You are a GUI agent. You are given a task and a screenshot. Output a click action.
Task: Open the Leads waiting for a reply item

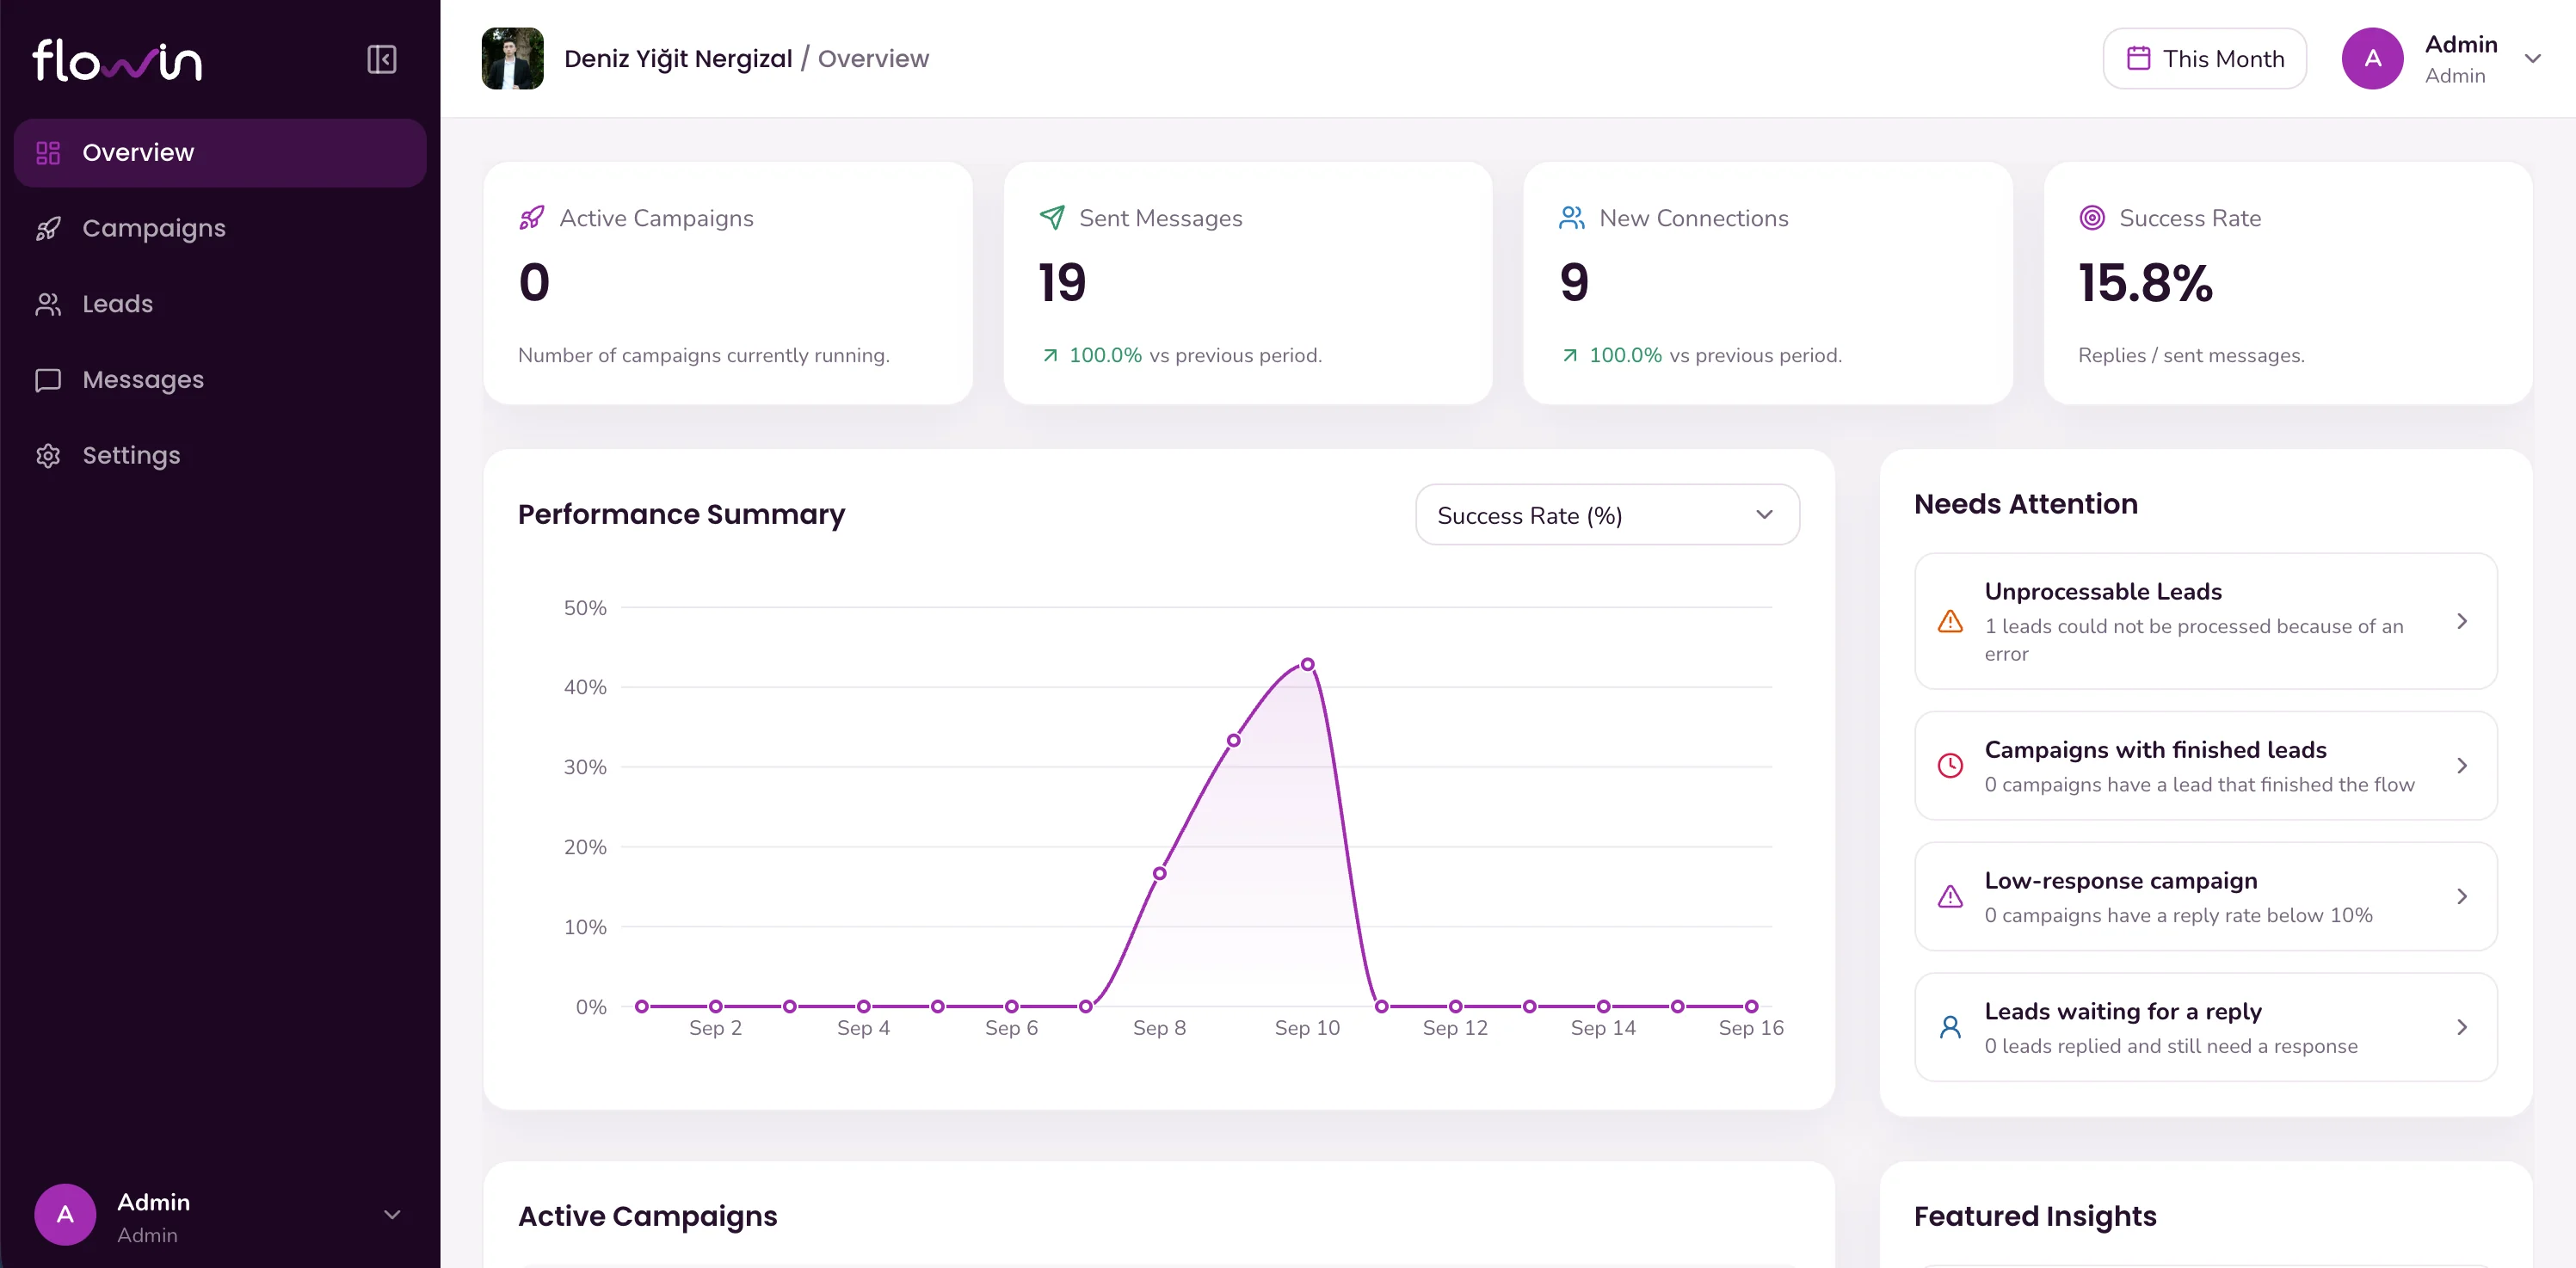click(2205, 1027)
